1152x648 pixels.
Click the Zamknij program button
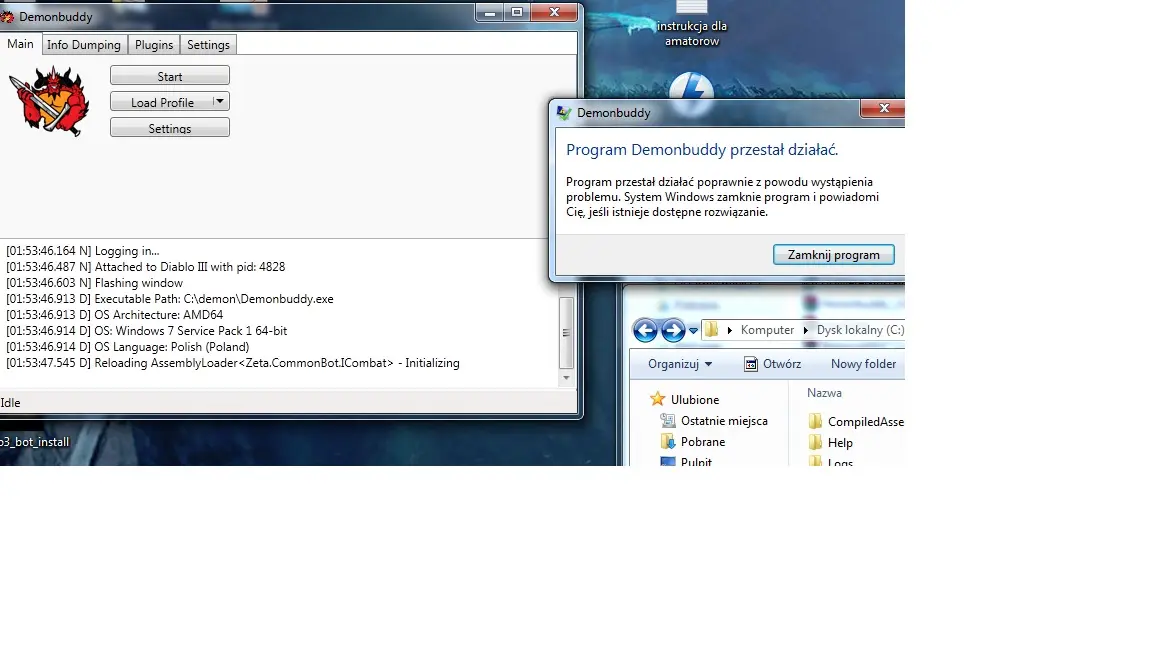point(833,255)
